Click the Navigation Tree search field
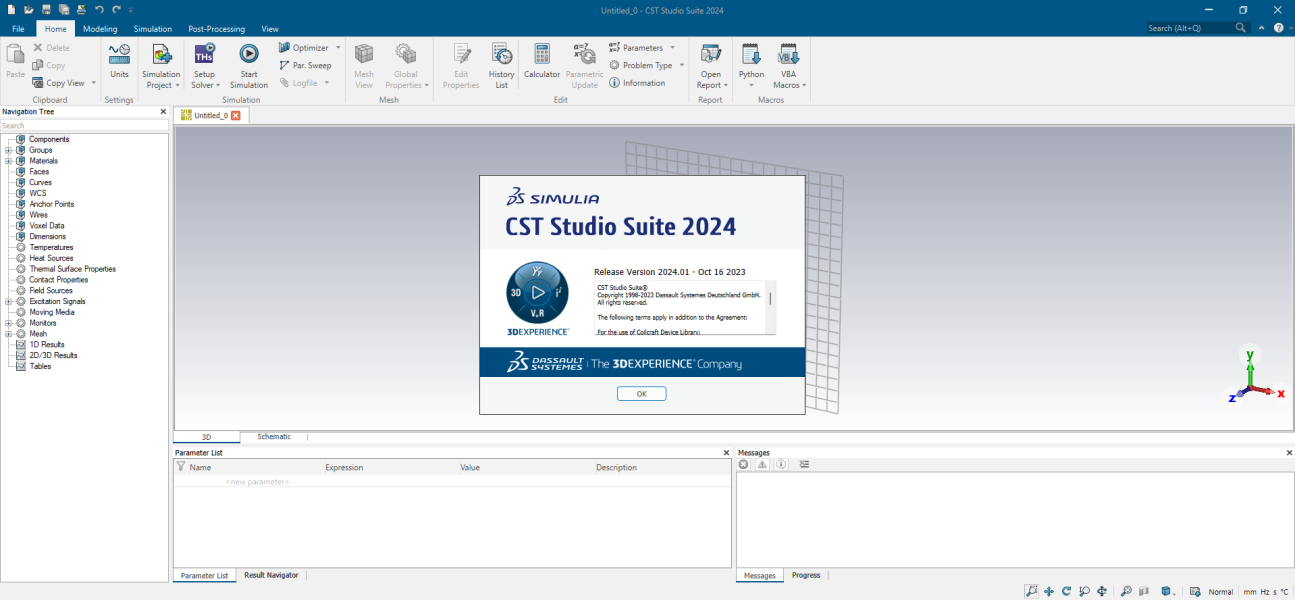This screenshot has width=1295, height=600. 84,126
